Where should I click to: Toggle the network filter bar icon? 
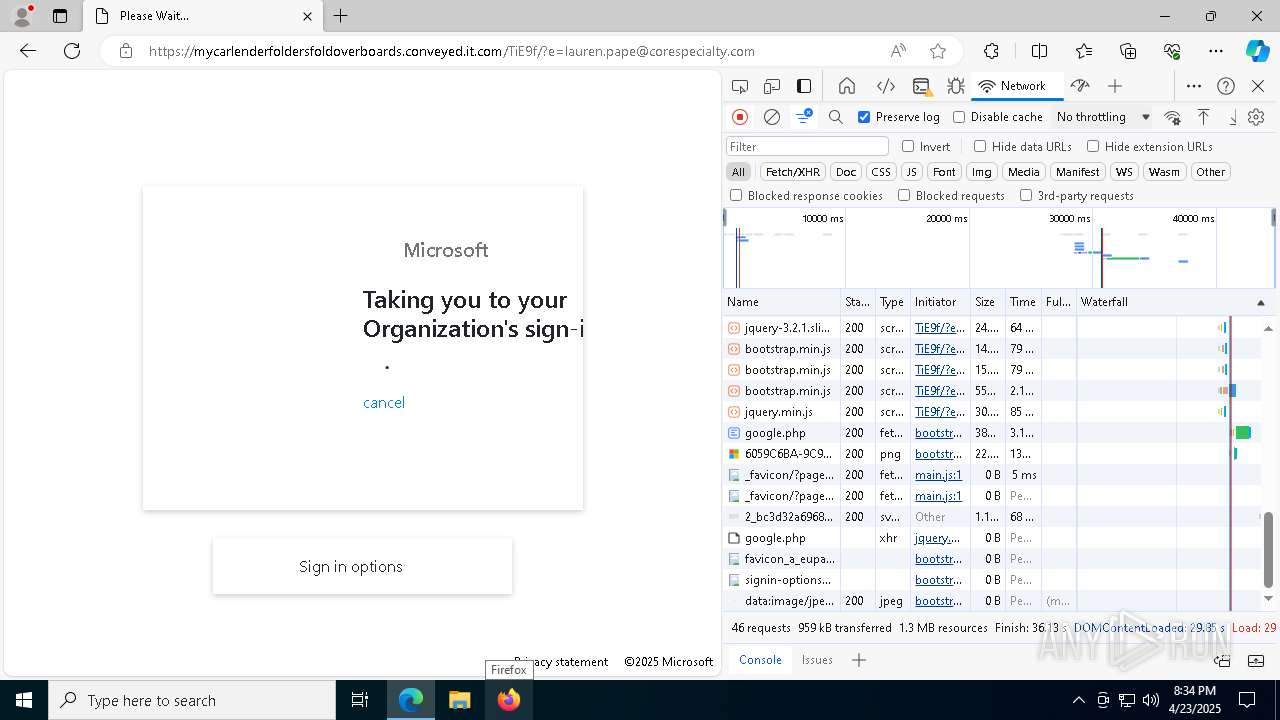click(804, 117)
